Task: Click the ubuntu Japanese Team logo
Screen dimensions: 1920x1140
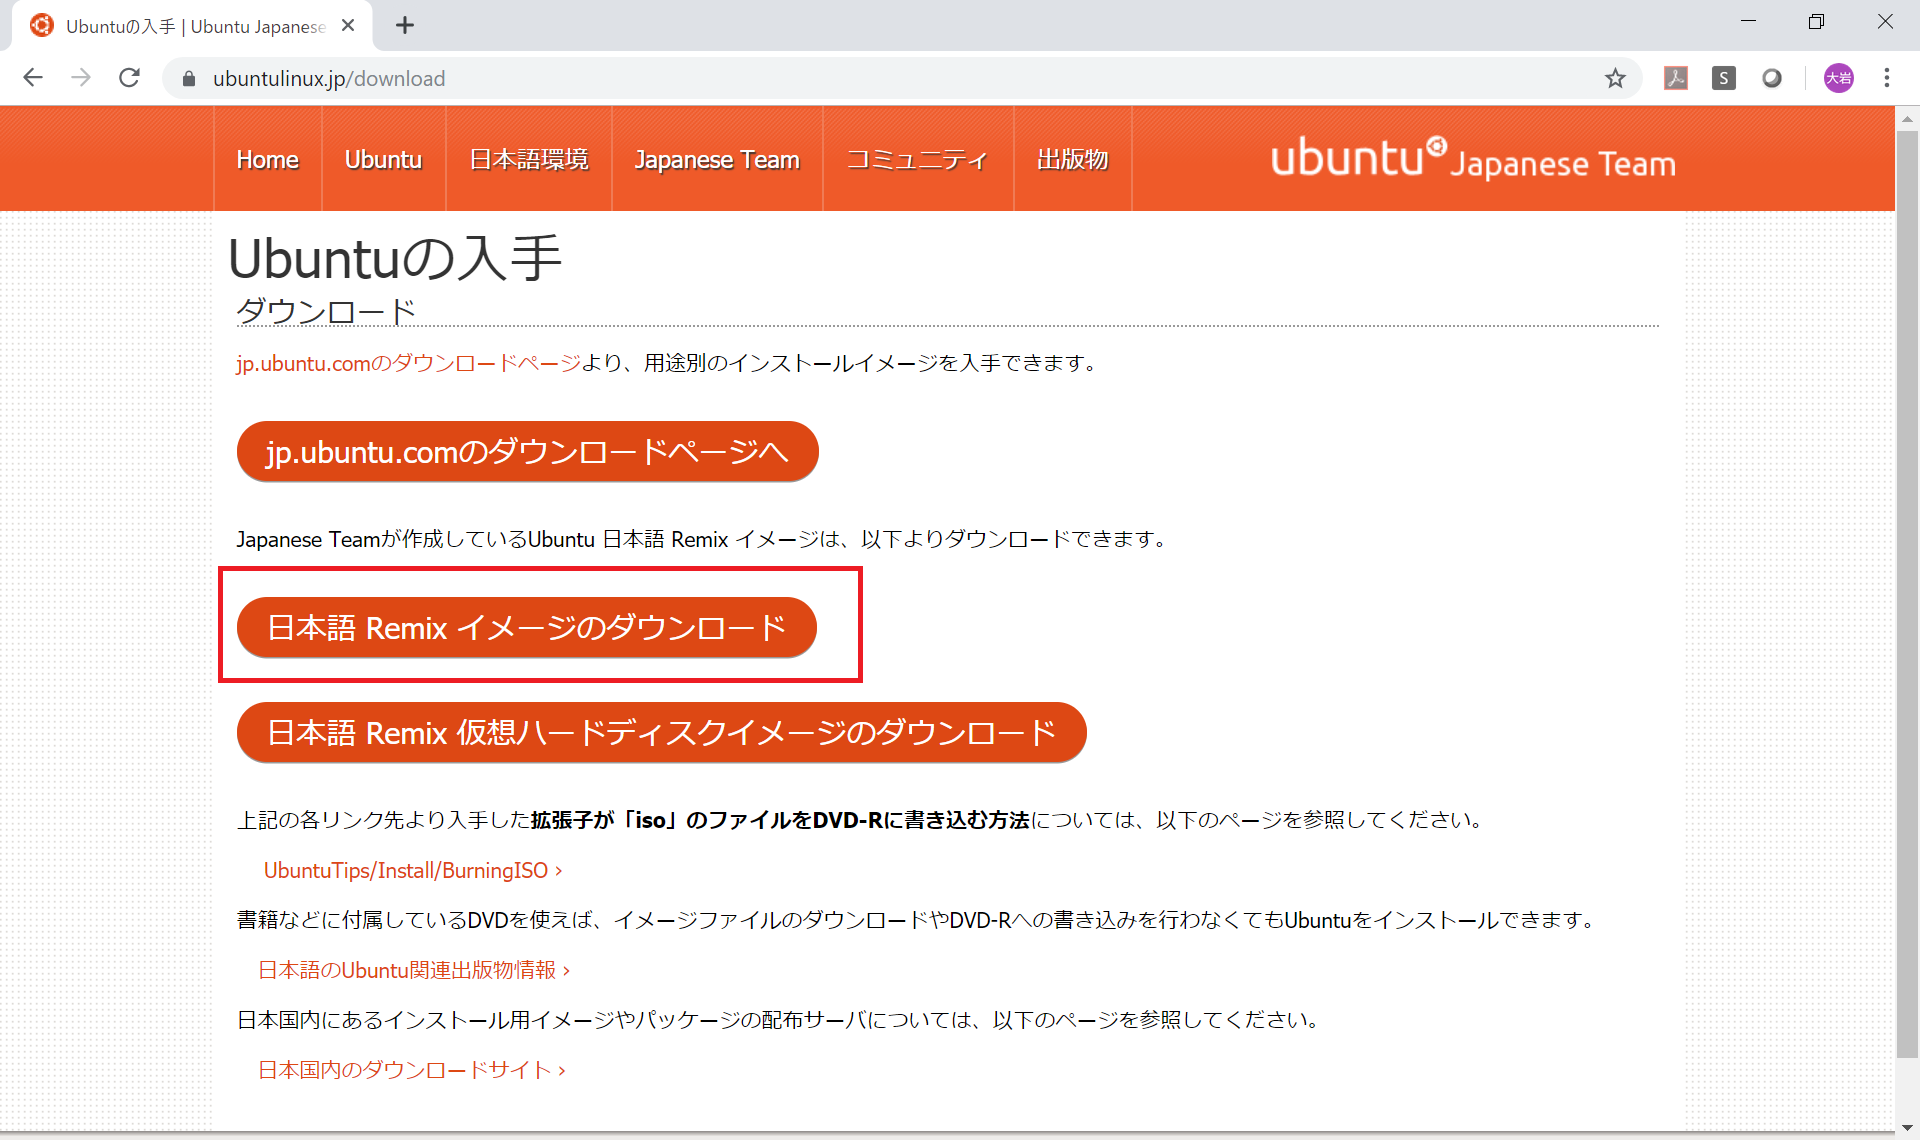Action: click(x=1473, y=159)
